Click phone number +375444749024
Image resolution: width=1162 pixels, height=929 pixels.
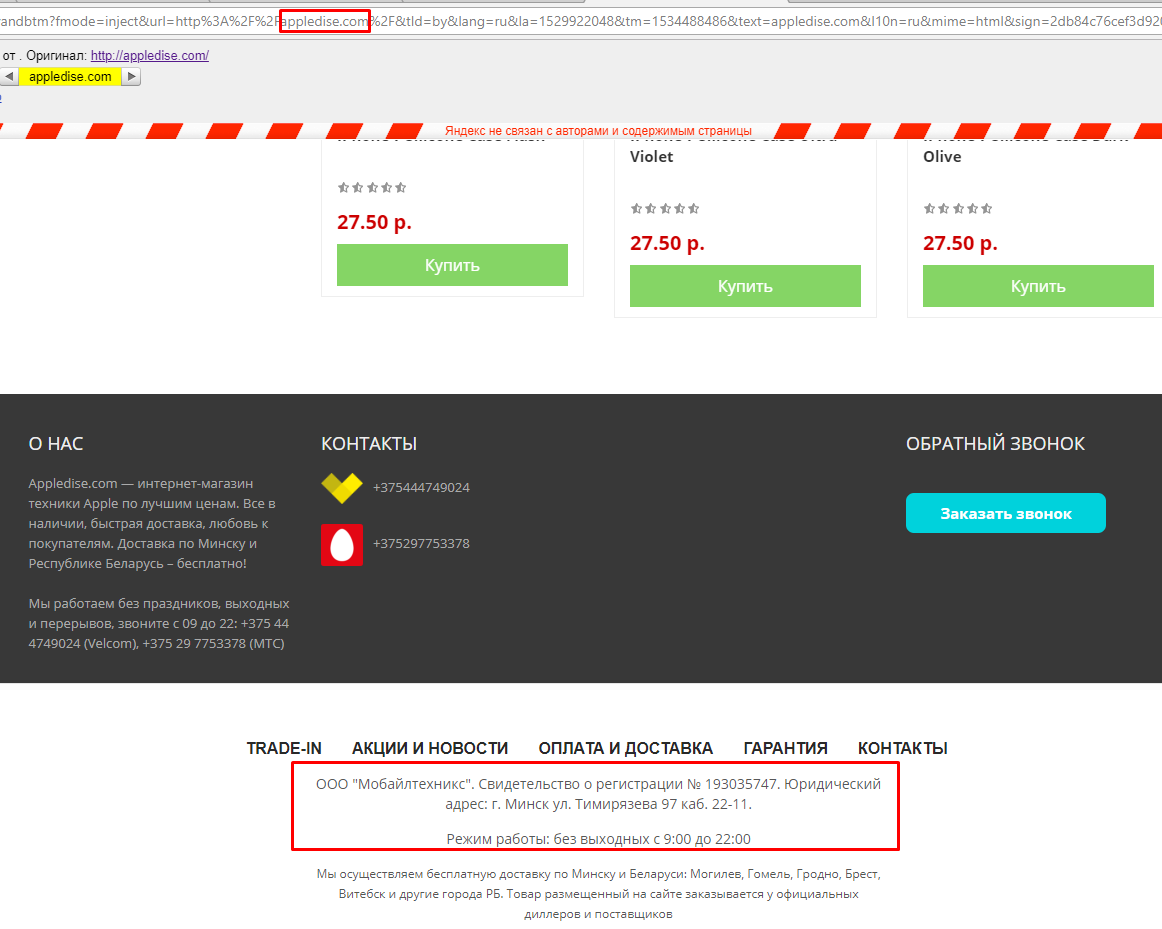click(x=421, y=487)
